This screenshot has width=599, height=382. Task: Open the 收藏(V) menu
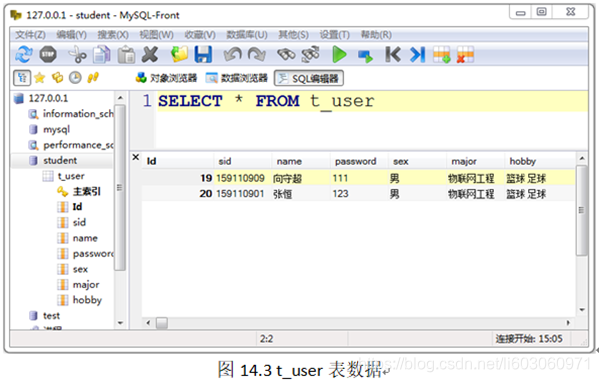click(200, 35)
